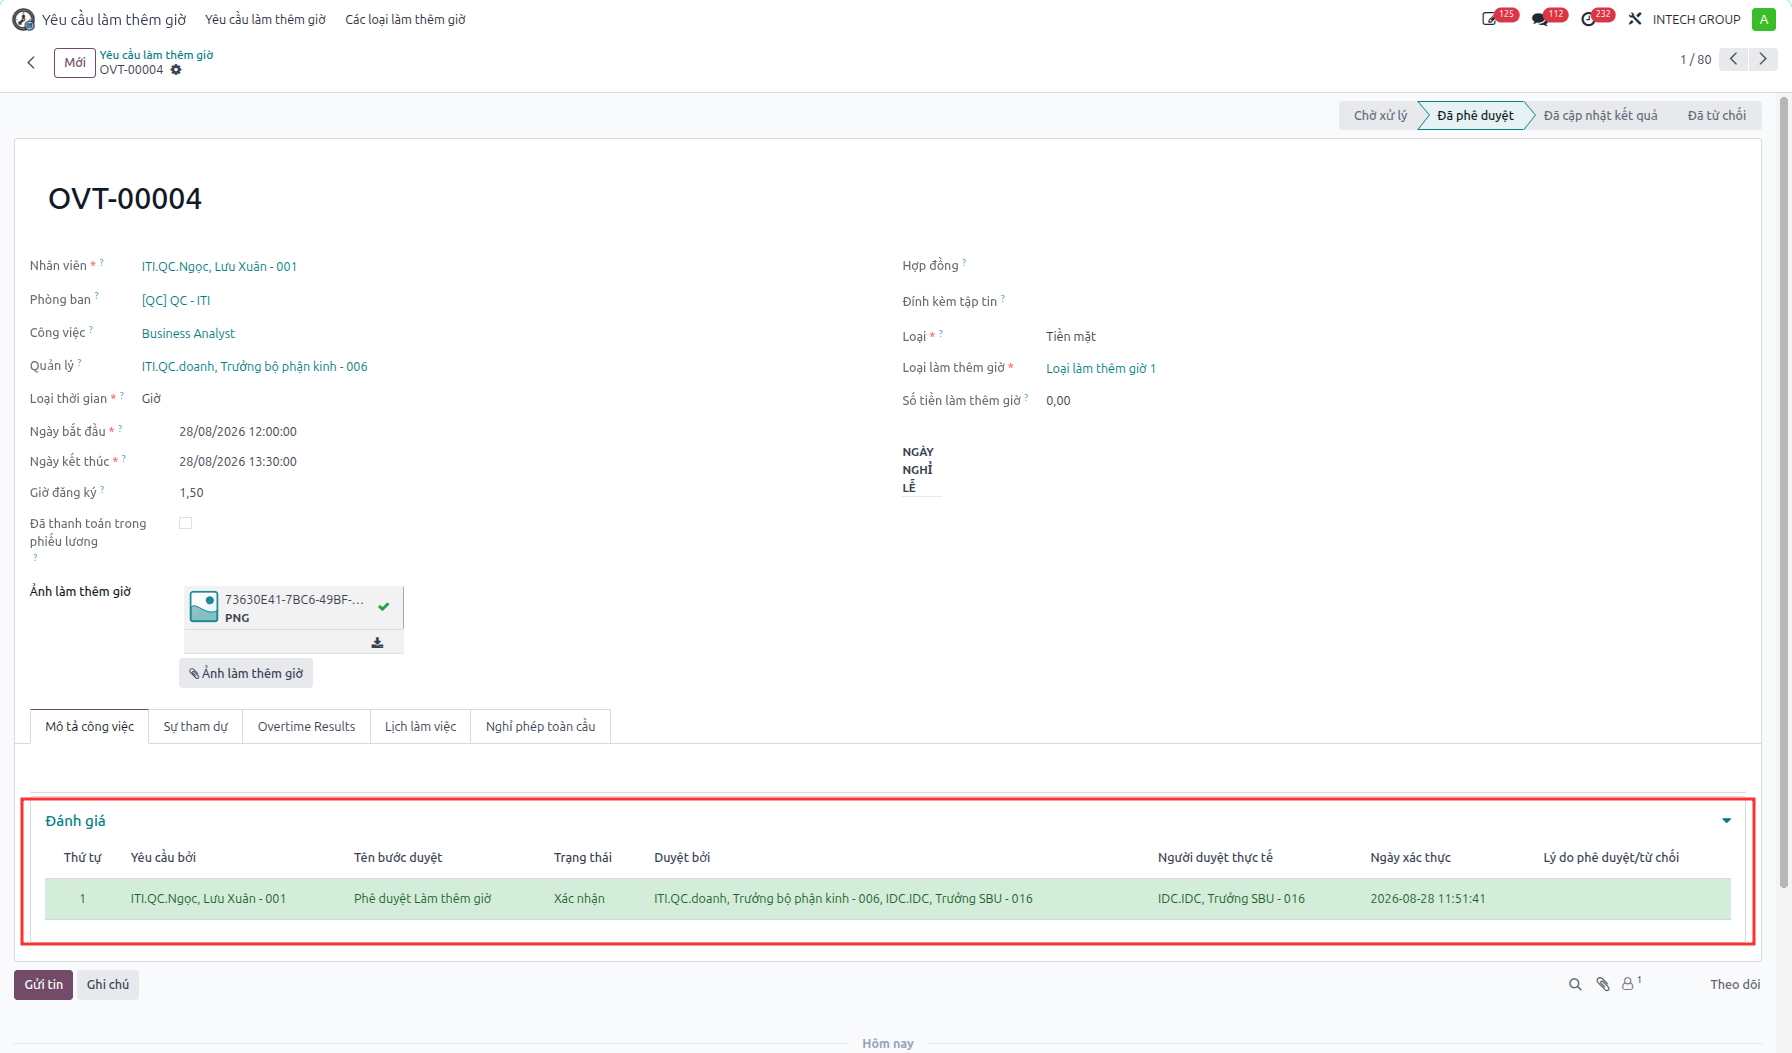Select the Đã phê duyệt status stage

coord(1475,116)
